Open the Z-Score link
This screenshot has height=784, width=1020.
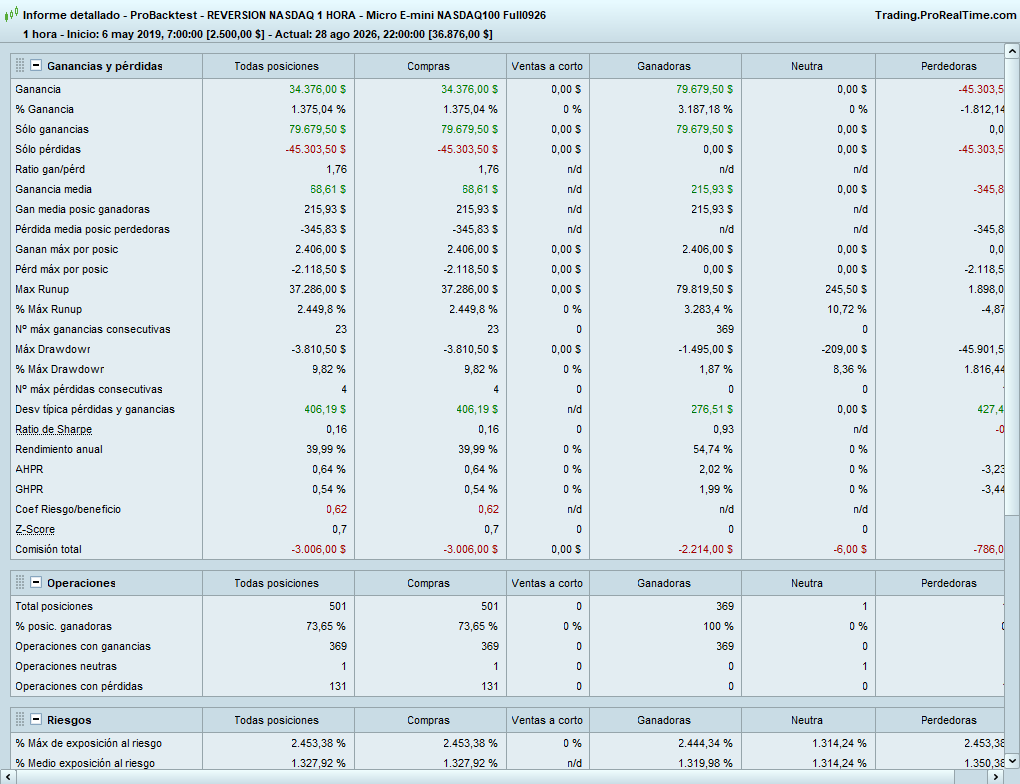click(x=35, y=530)
